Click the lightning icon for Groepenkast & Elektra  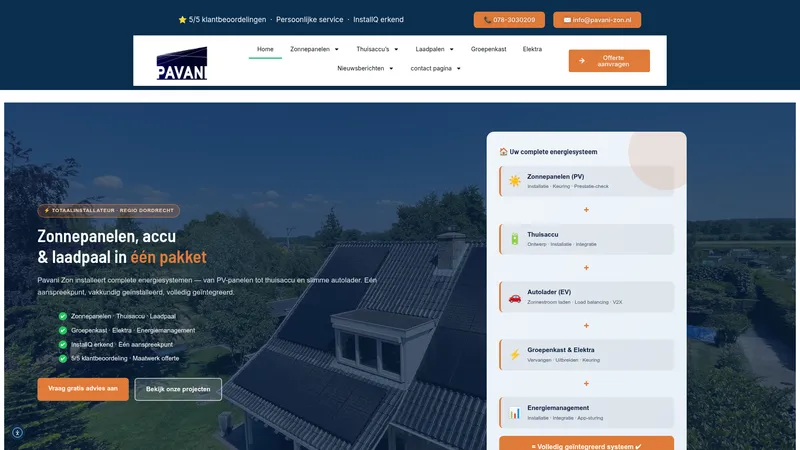tap(514, 355)
